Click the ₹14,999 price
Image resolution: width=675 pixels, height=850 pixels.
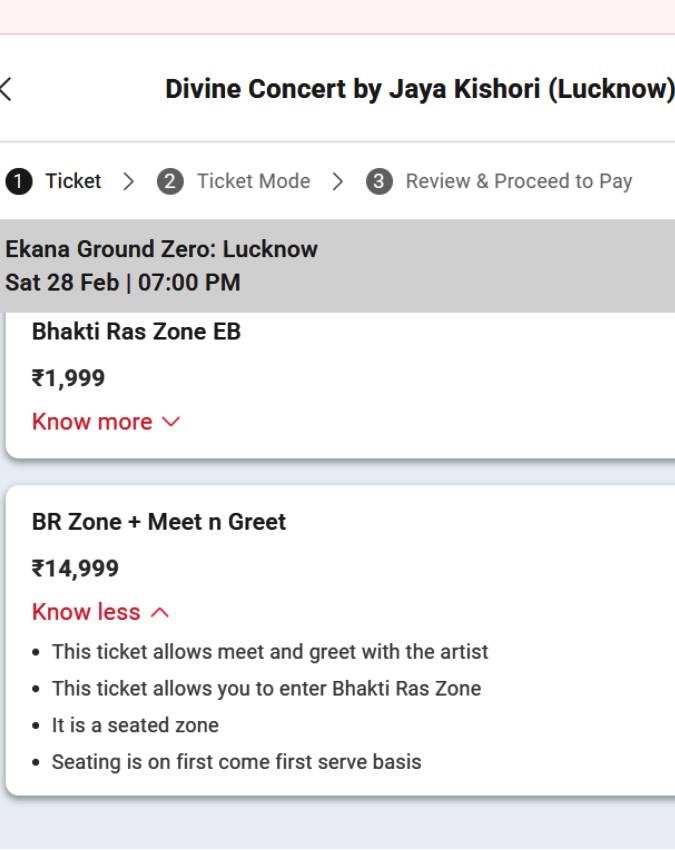point(75,568)
